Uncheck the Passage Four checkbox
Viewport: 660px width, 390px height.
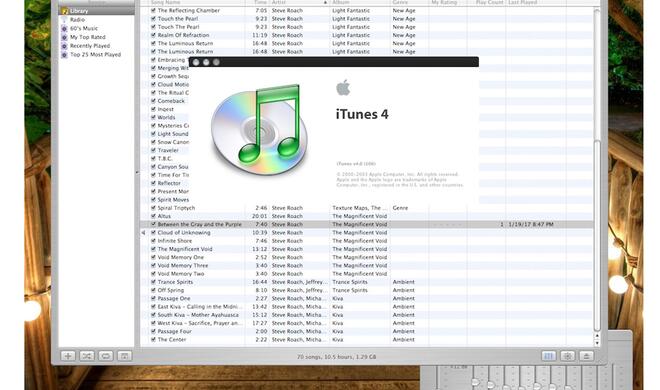pyautogui.click(x=153, y=332)
